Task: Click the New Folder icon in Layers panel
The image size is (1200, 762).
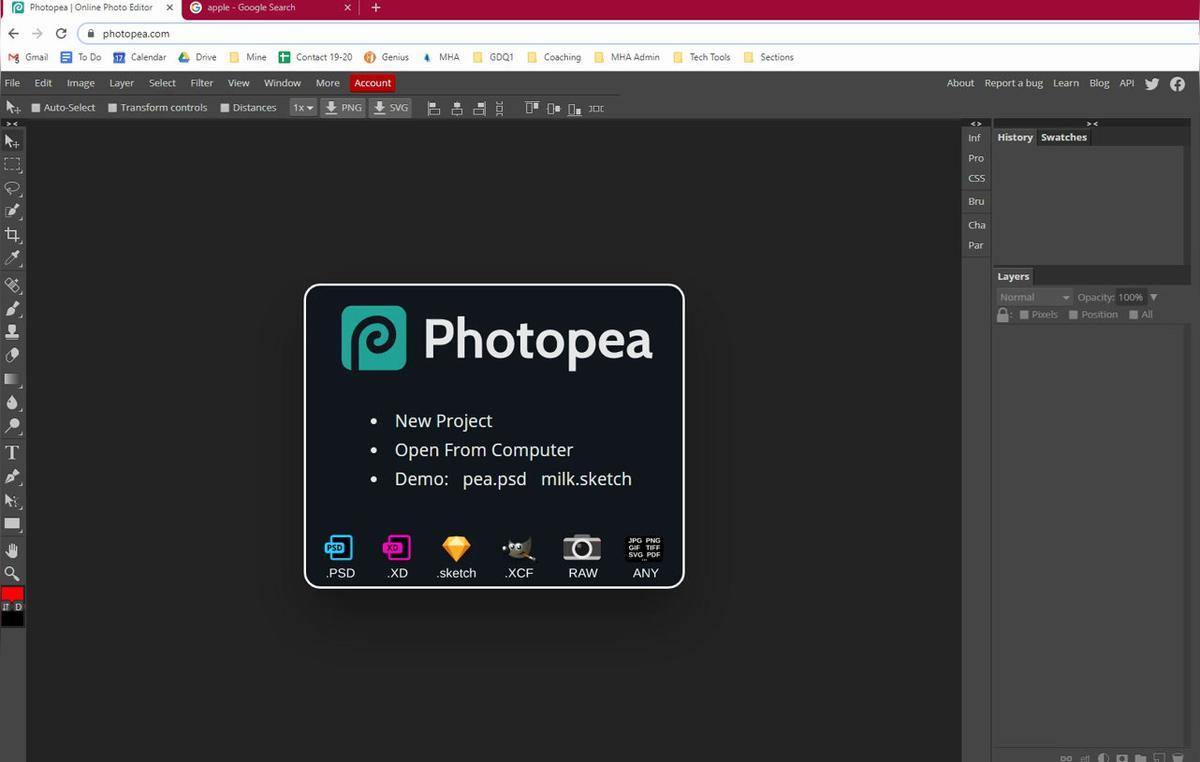Action: click(x=1142, y=758)
